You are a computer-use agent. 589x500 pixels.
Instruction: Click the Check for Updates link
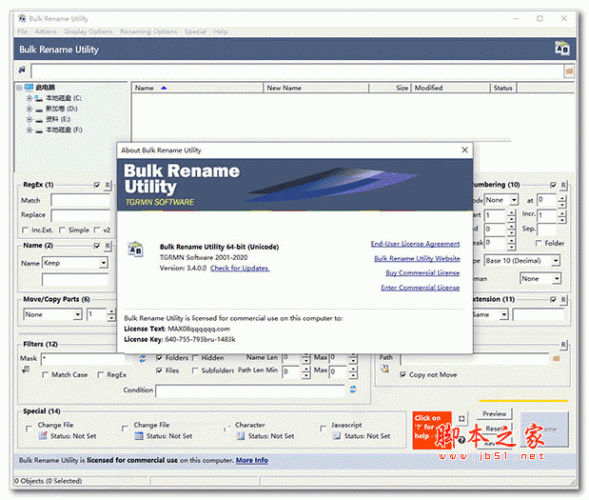pyautogui.click(x=240, y=268)
